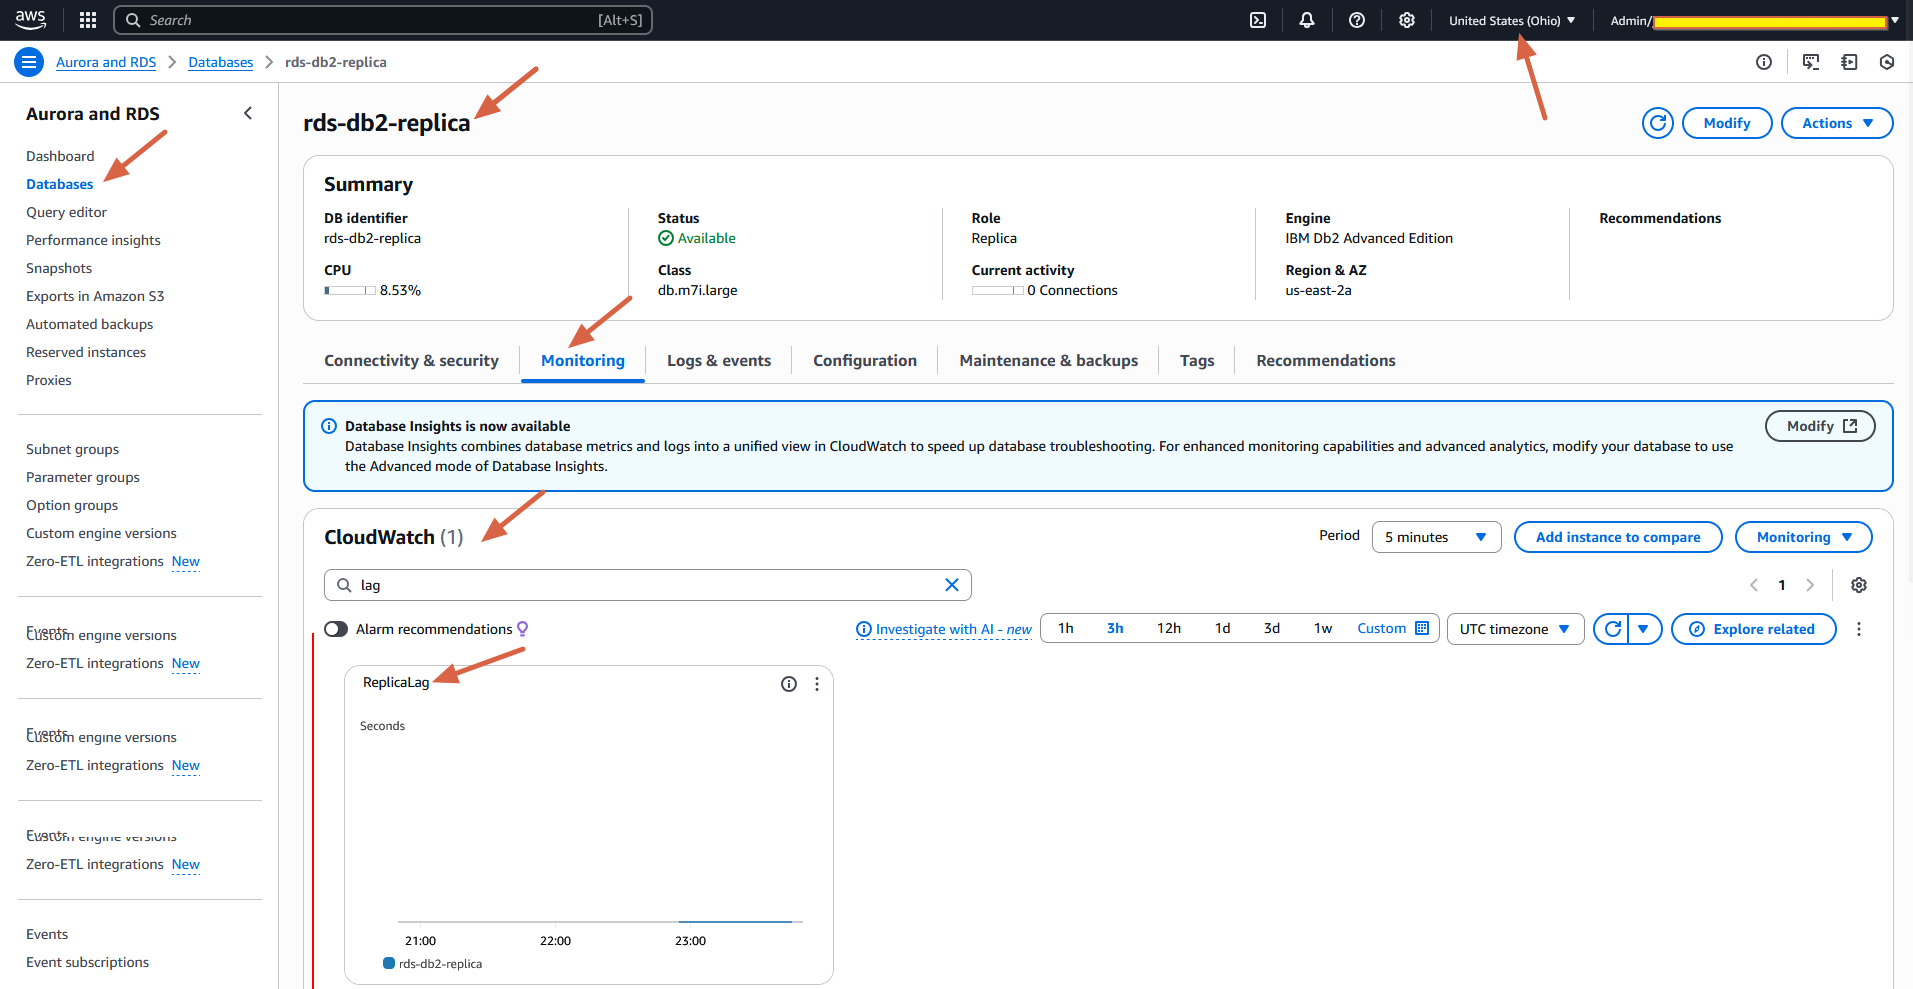Focus the CloudWatch metrics filter field

(x=647, y=585)
